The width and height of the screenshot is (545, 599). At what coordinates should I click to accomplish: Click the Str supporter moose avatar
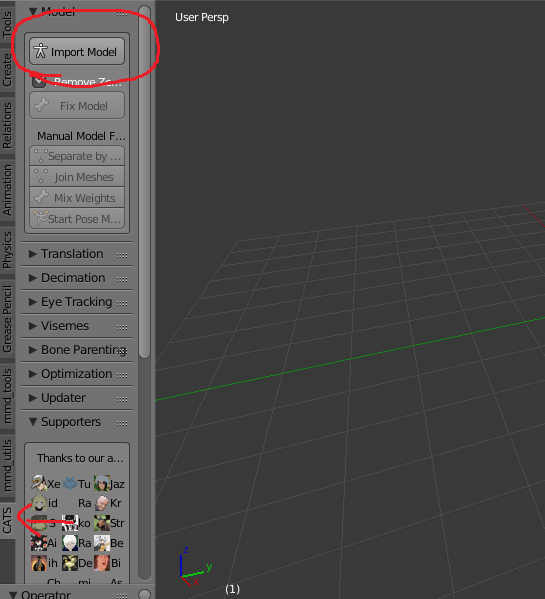[x=102, y=523]
